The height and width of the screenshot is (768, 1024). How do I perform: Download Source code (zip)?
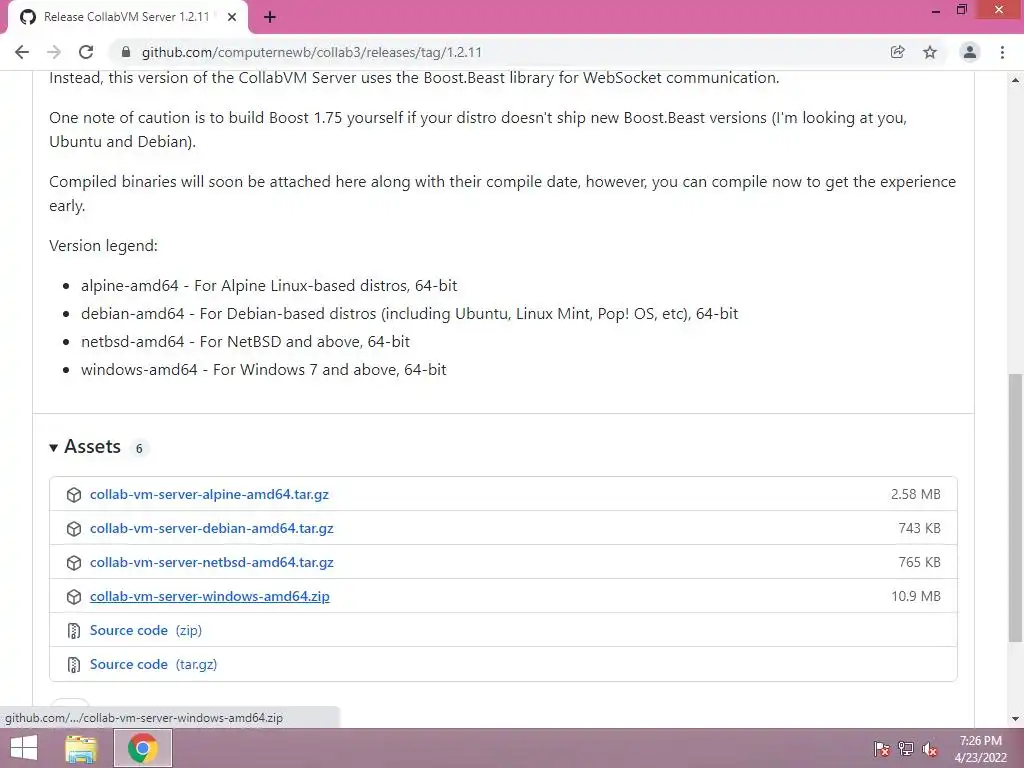point(146,630)
